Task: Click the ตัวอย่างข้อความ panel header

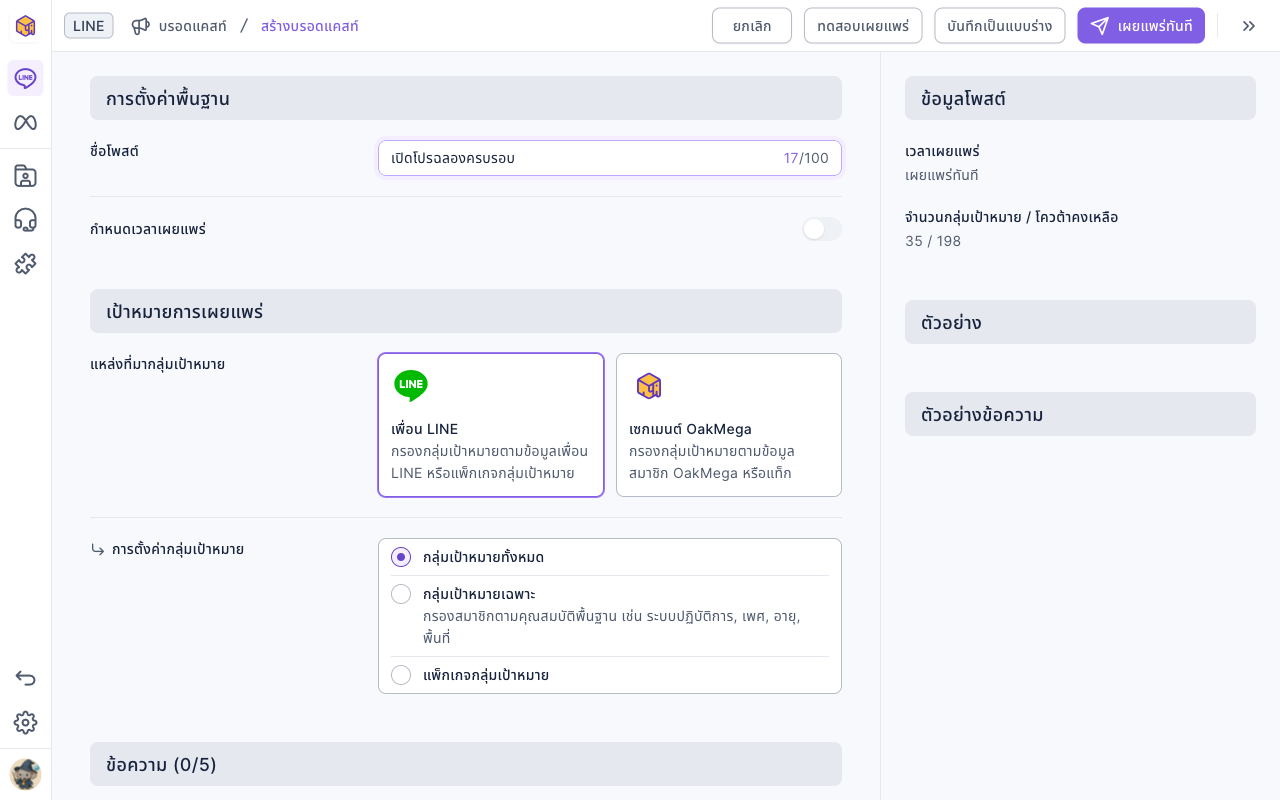Action: click(x=1080, y=414)
